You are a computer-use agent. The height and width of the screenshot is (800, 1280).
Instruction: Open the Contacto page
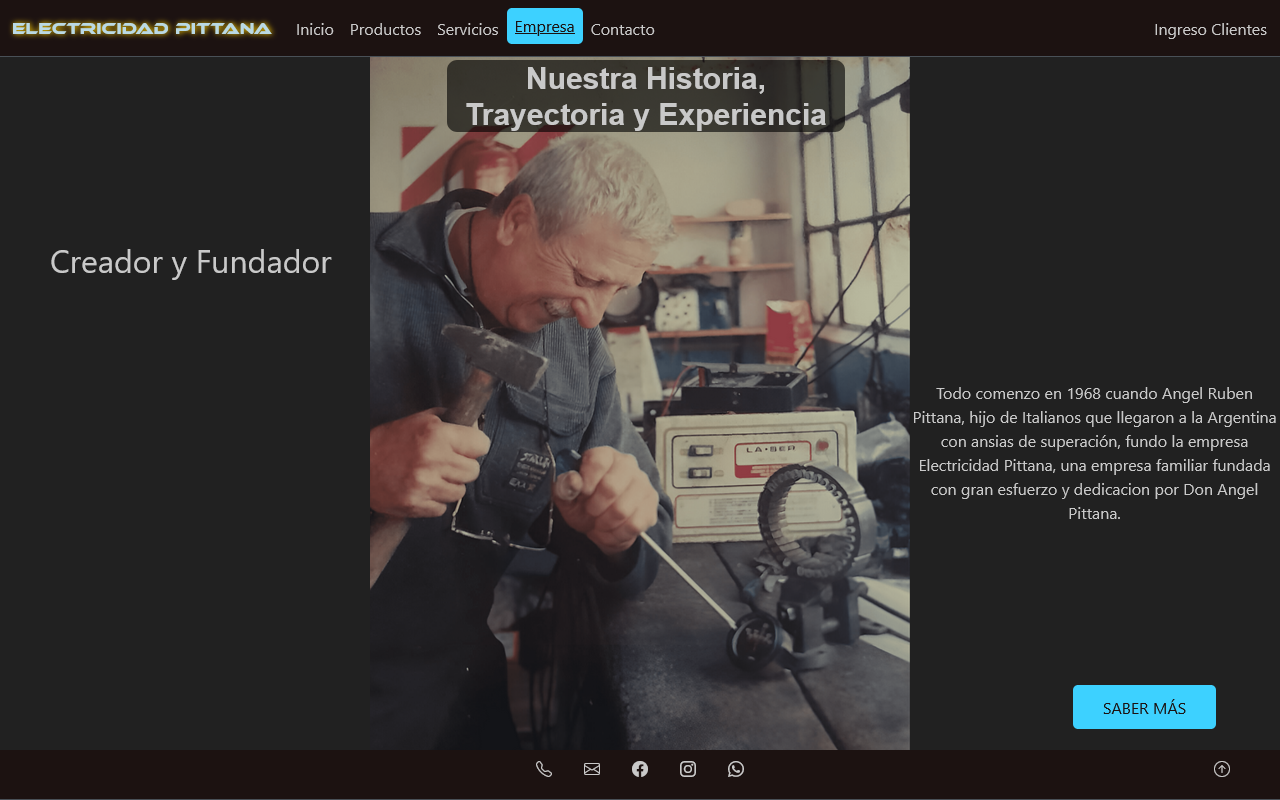point(623,29)
